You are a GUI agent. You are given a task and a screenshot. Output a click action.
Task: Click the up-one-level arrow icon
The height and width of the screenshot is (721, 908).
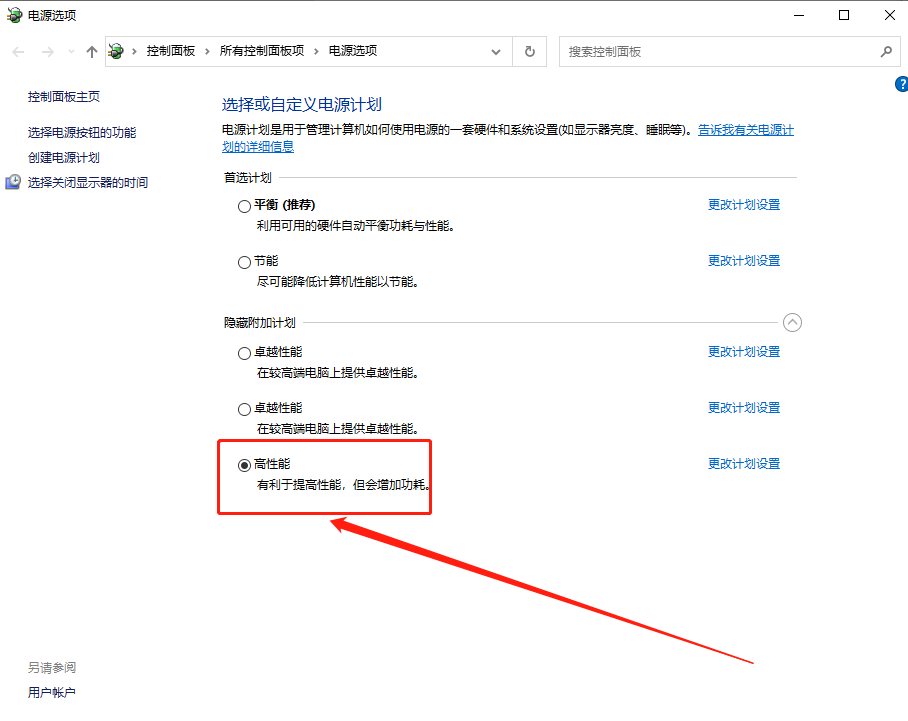91,51
